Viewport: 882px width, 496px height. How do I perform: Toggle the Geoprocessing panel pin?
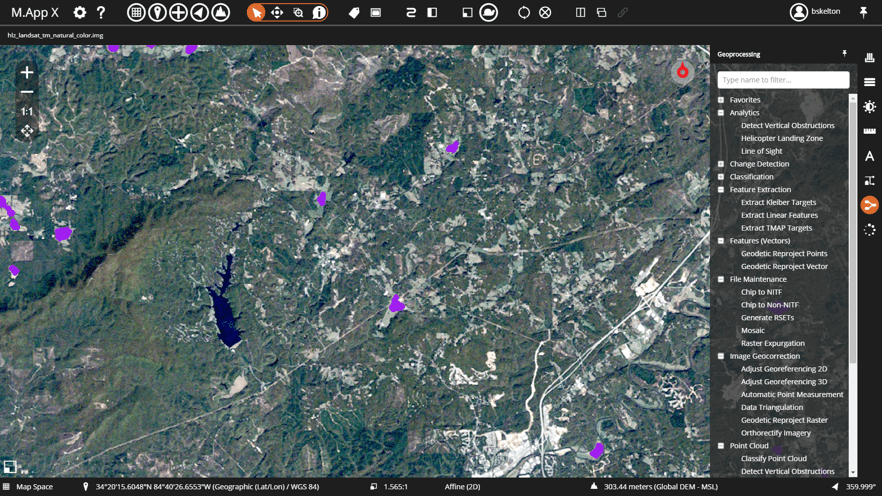click(844, 53)
